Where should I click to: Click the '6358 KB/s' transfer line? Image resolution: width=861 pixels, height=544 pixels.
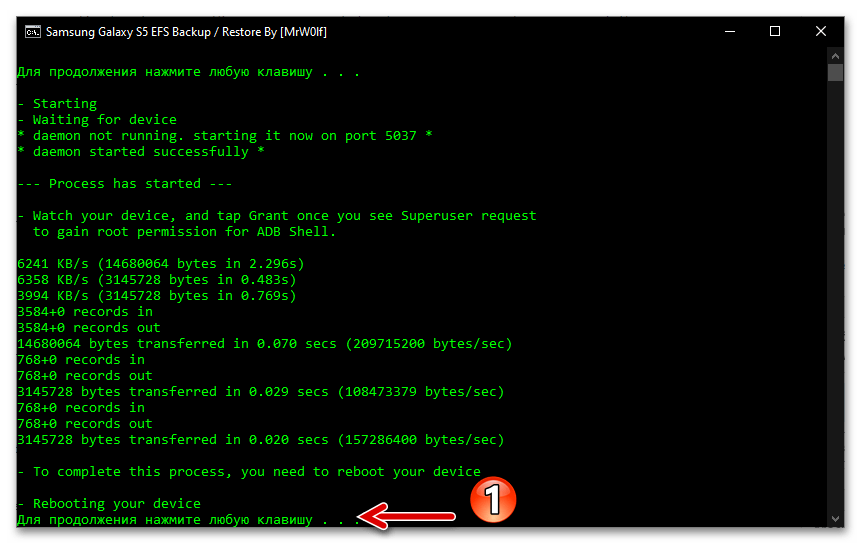coord(157,279)
